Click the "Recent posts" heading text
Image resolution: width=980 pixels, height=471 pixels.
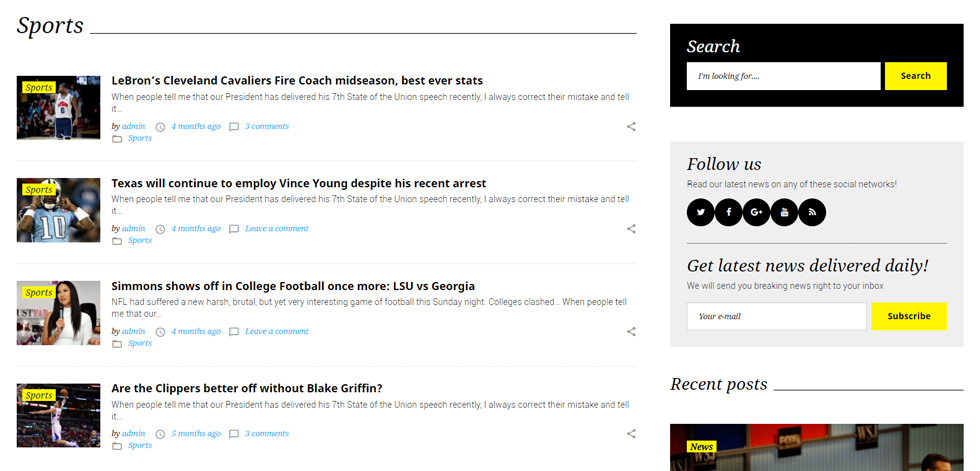click(719, 384)
